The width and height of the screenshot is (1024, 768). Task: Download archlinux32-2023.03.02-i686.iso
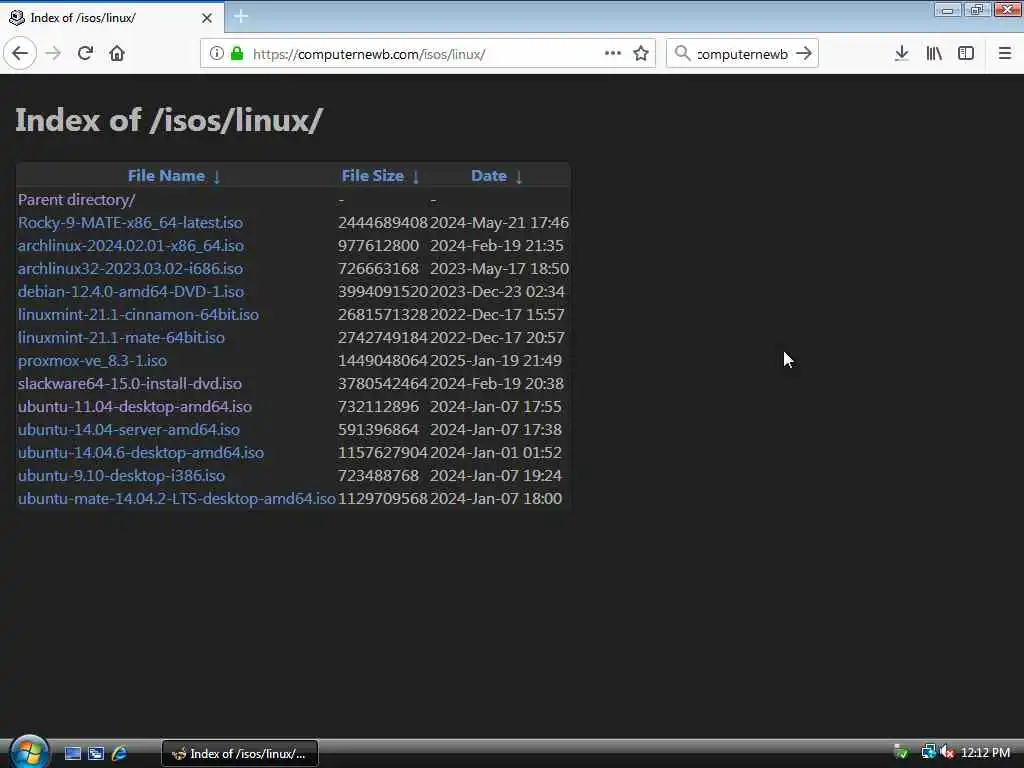[x=130, y=268]
